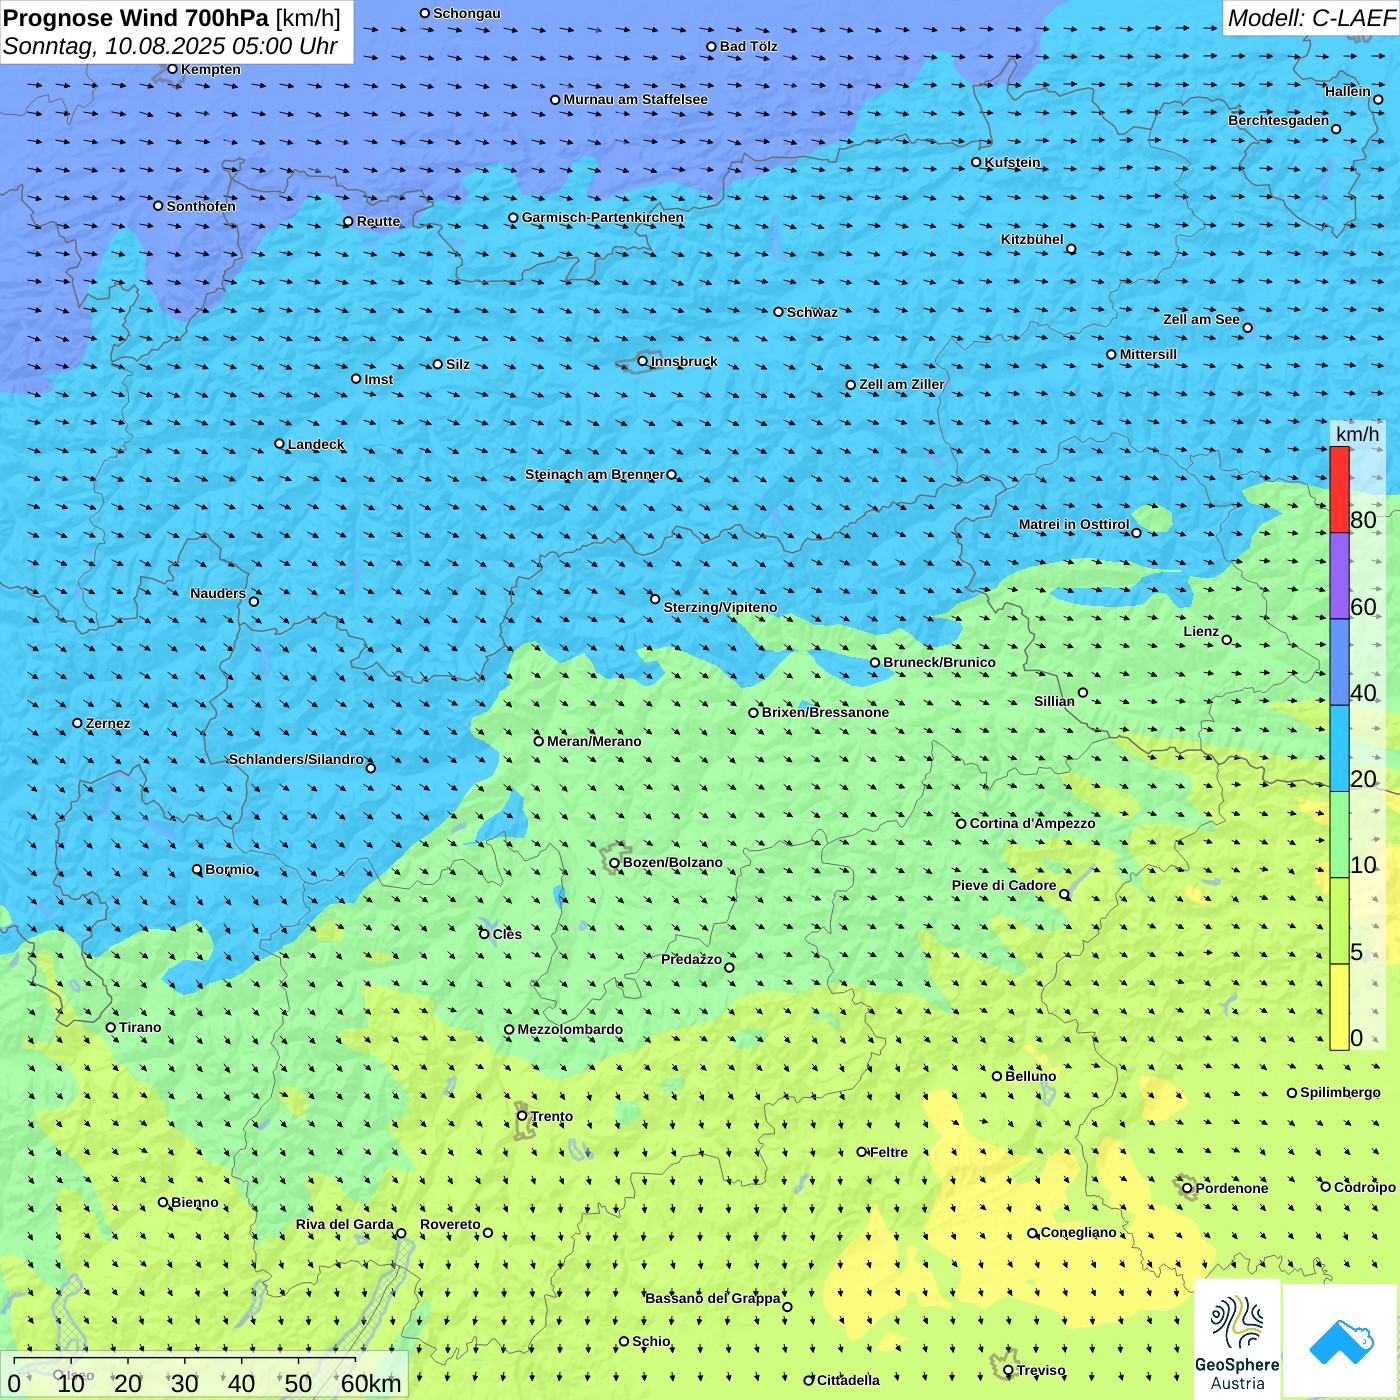Click the purple swatch for 60-80 km/h
The height and width of the screenshot is (1400, 1400).
coord(1339,576)
